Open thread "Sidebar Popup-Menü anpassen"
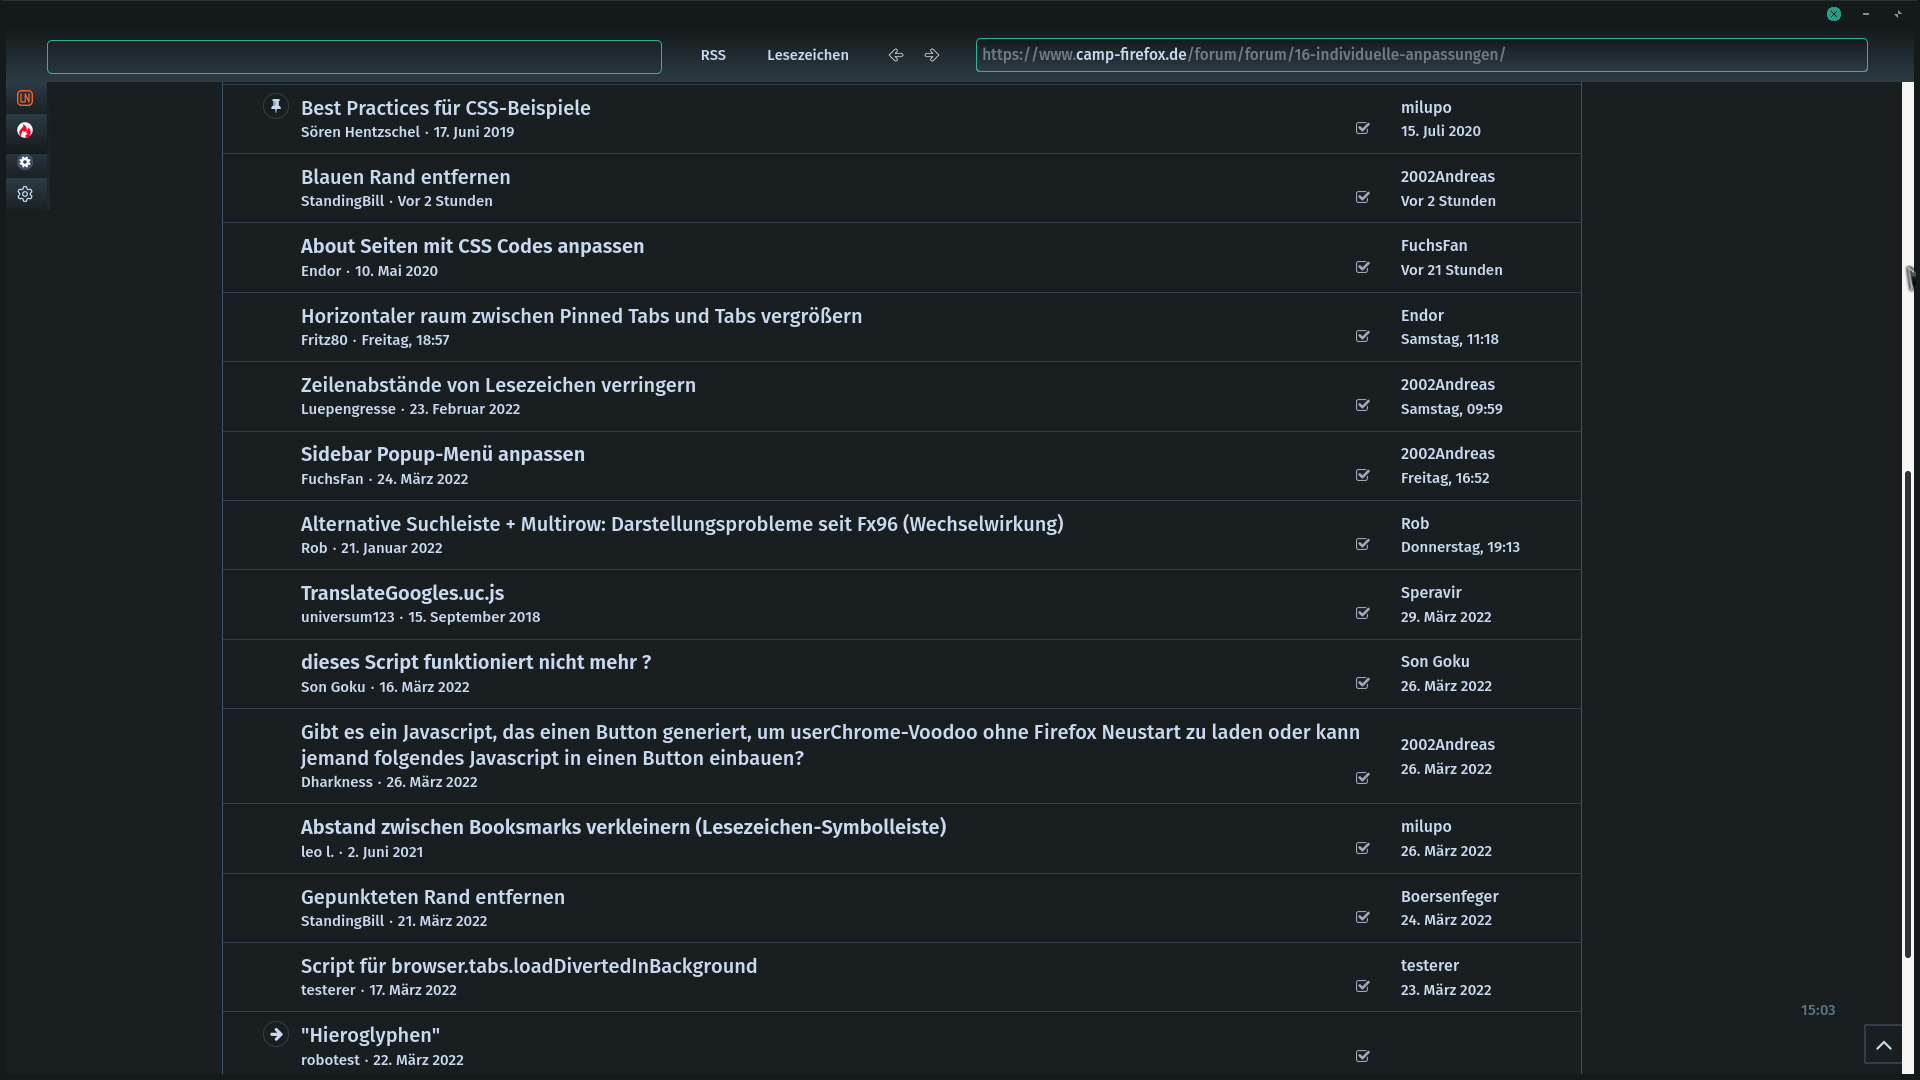 pyautogui.click(x=442, y=454)
